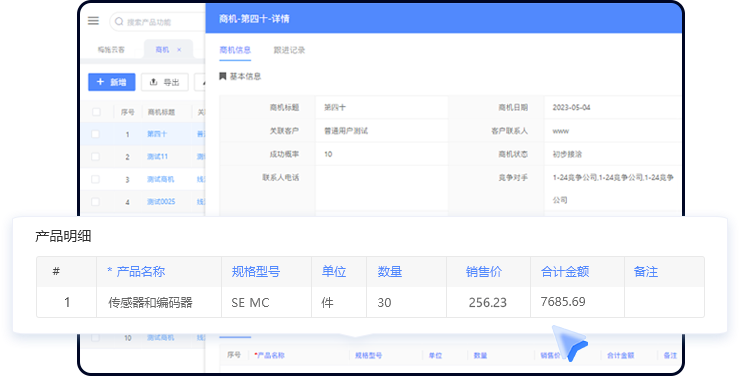740x376 pixels.
Task: Check the row 10 测试商机 checkbox
Action: [x=95, y=338]
